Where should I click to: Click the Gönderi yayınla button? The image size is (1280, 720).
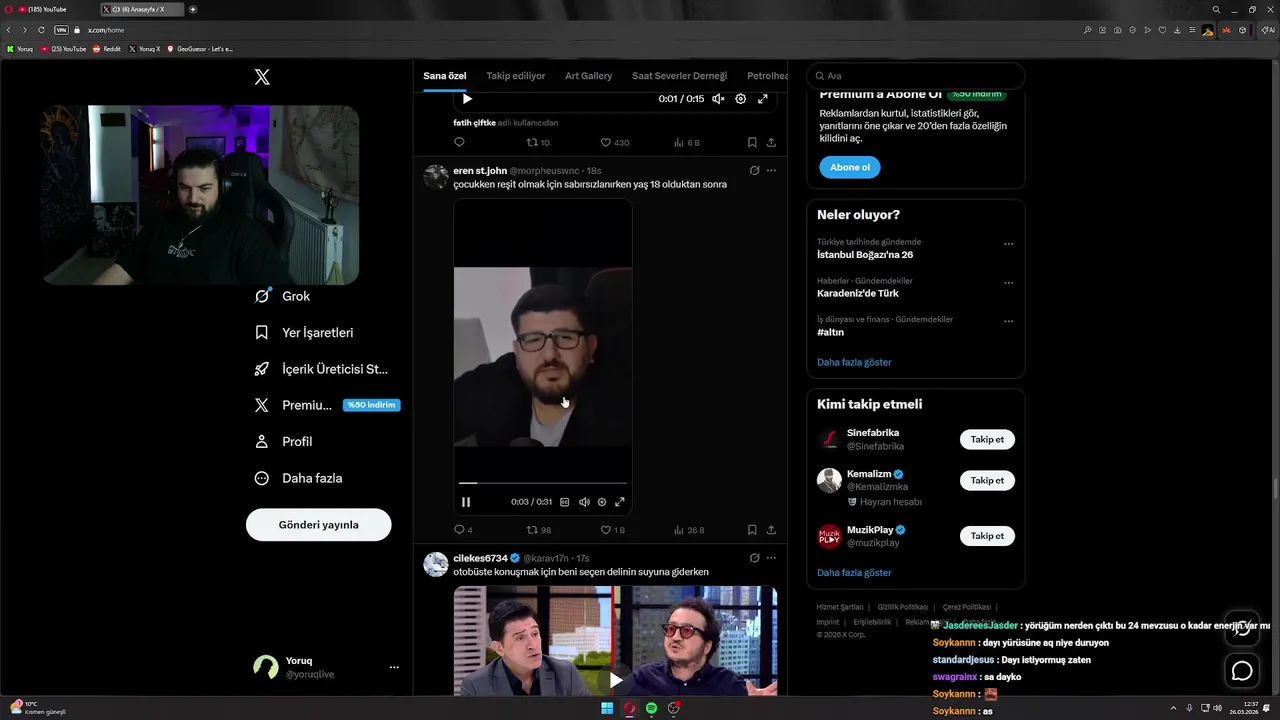tap(318, 525)
